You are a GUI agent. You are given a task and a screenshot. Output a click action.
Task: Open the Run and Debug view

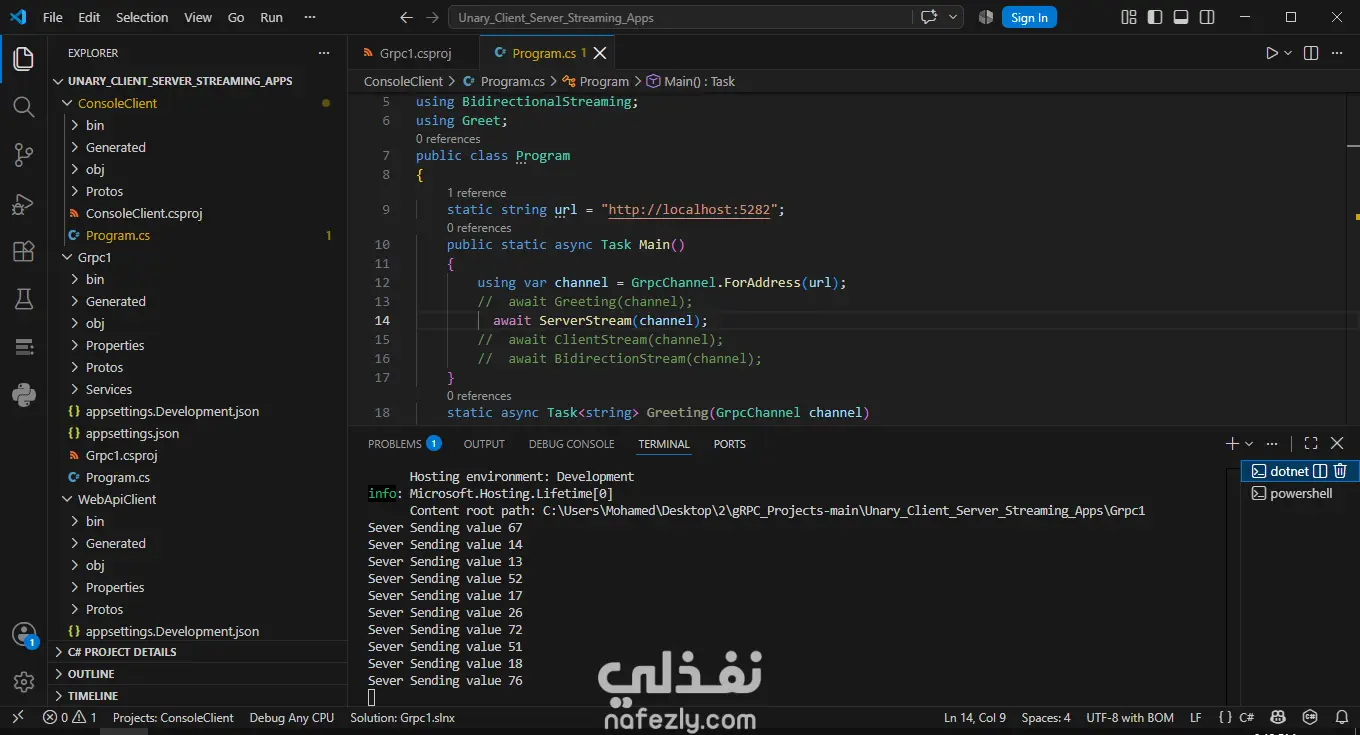(24, 203)
